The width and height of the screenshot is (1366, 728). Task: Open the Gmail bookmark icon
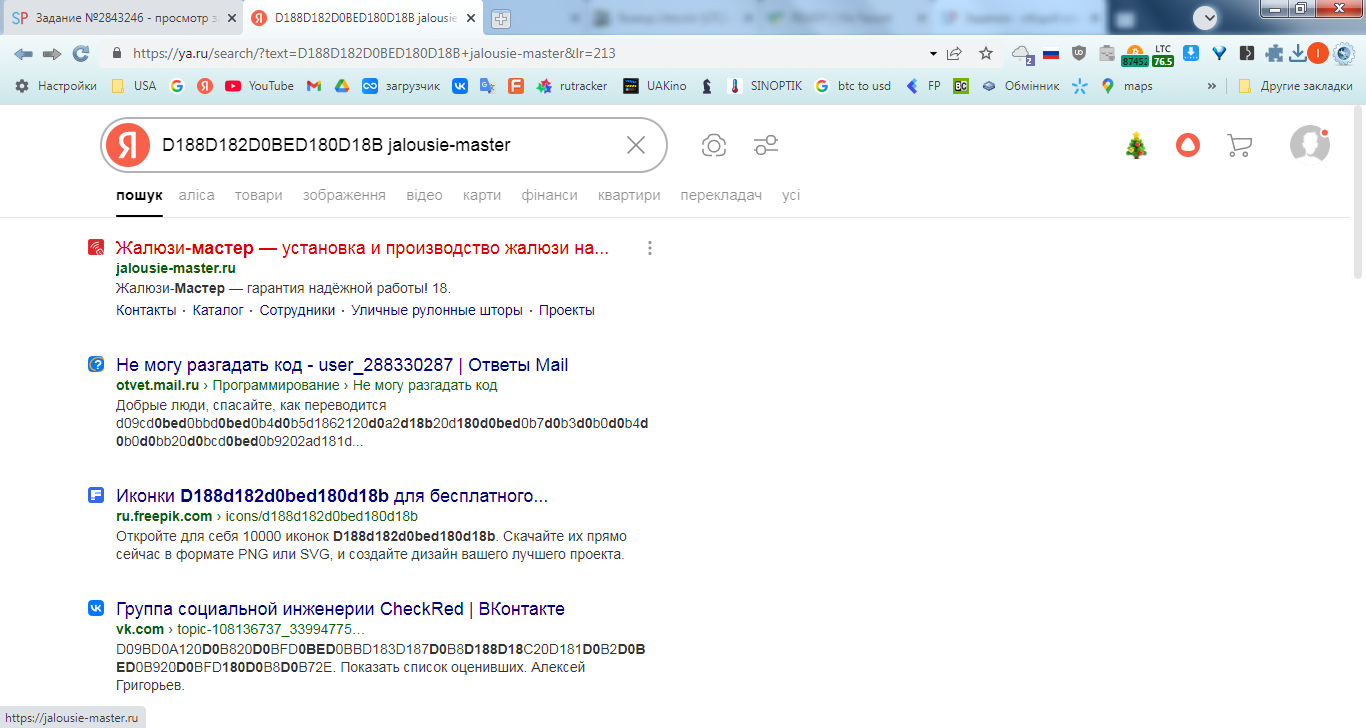[314, 86]
